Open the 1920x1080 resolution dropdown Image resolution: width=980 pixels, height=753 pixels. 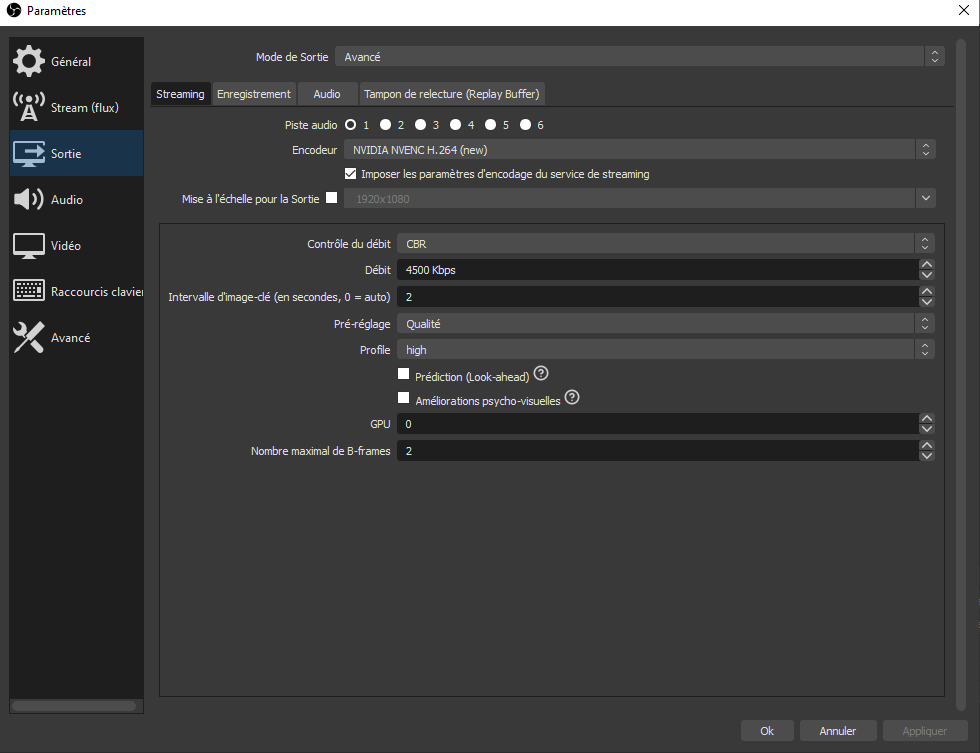pos(639,199)
